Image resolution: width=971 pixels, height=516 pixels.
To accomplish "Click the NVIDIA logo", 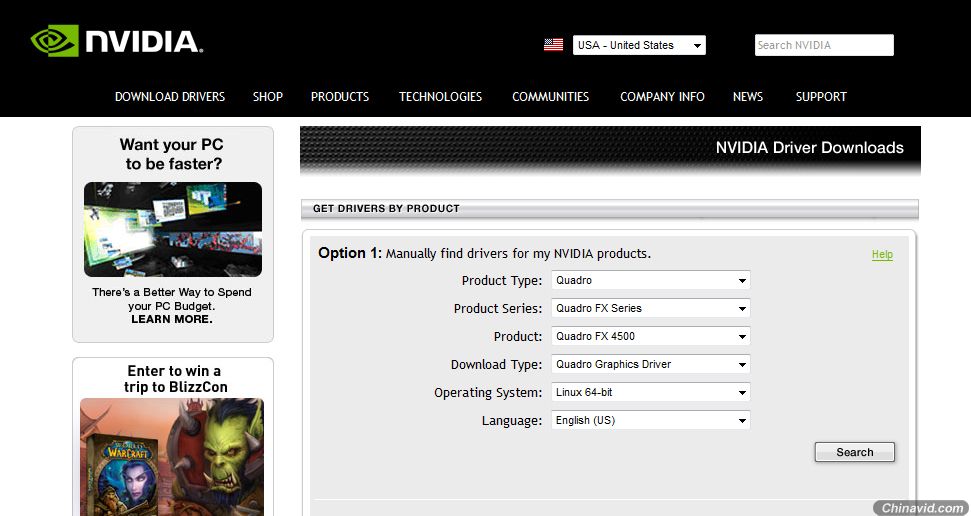I will [x=117, y=41].
